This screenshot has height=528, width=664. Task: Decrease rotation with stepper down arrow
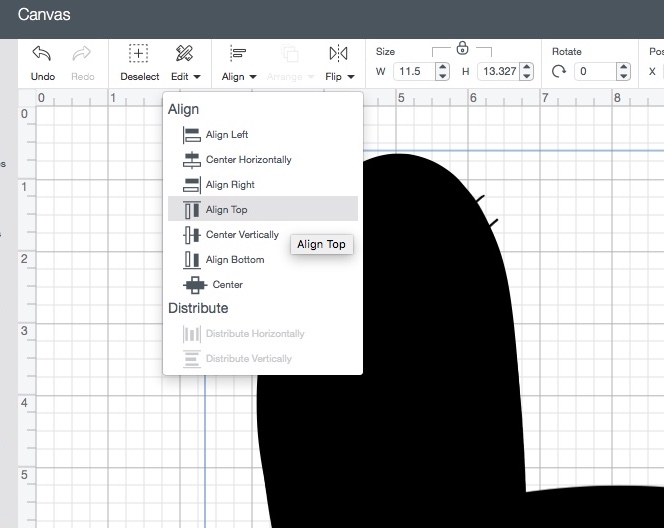point(623,76)
